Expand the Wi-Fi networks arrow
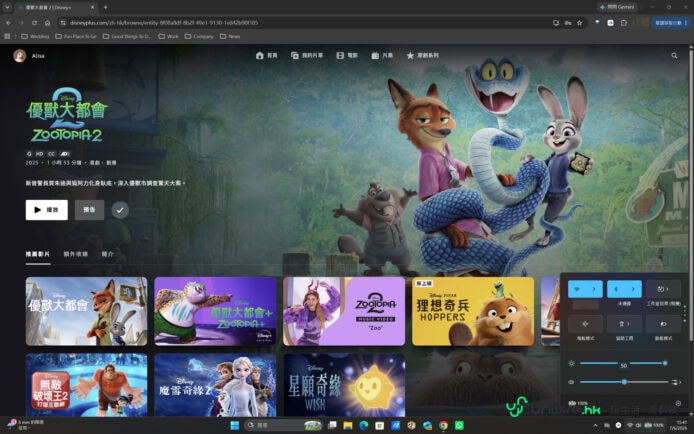 (594, 289)
